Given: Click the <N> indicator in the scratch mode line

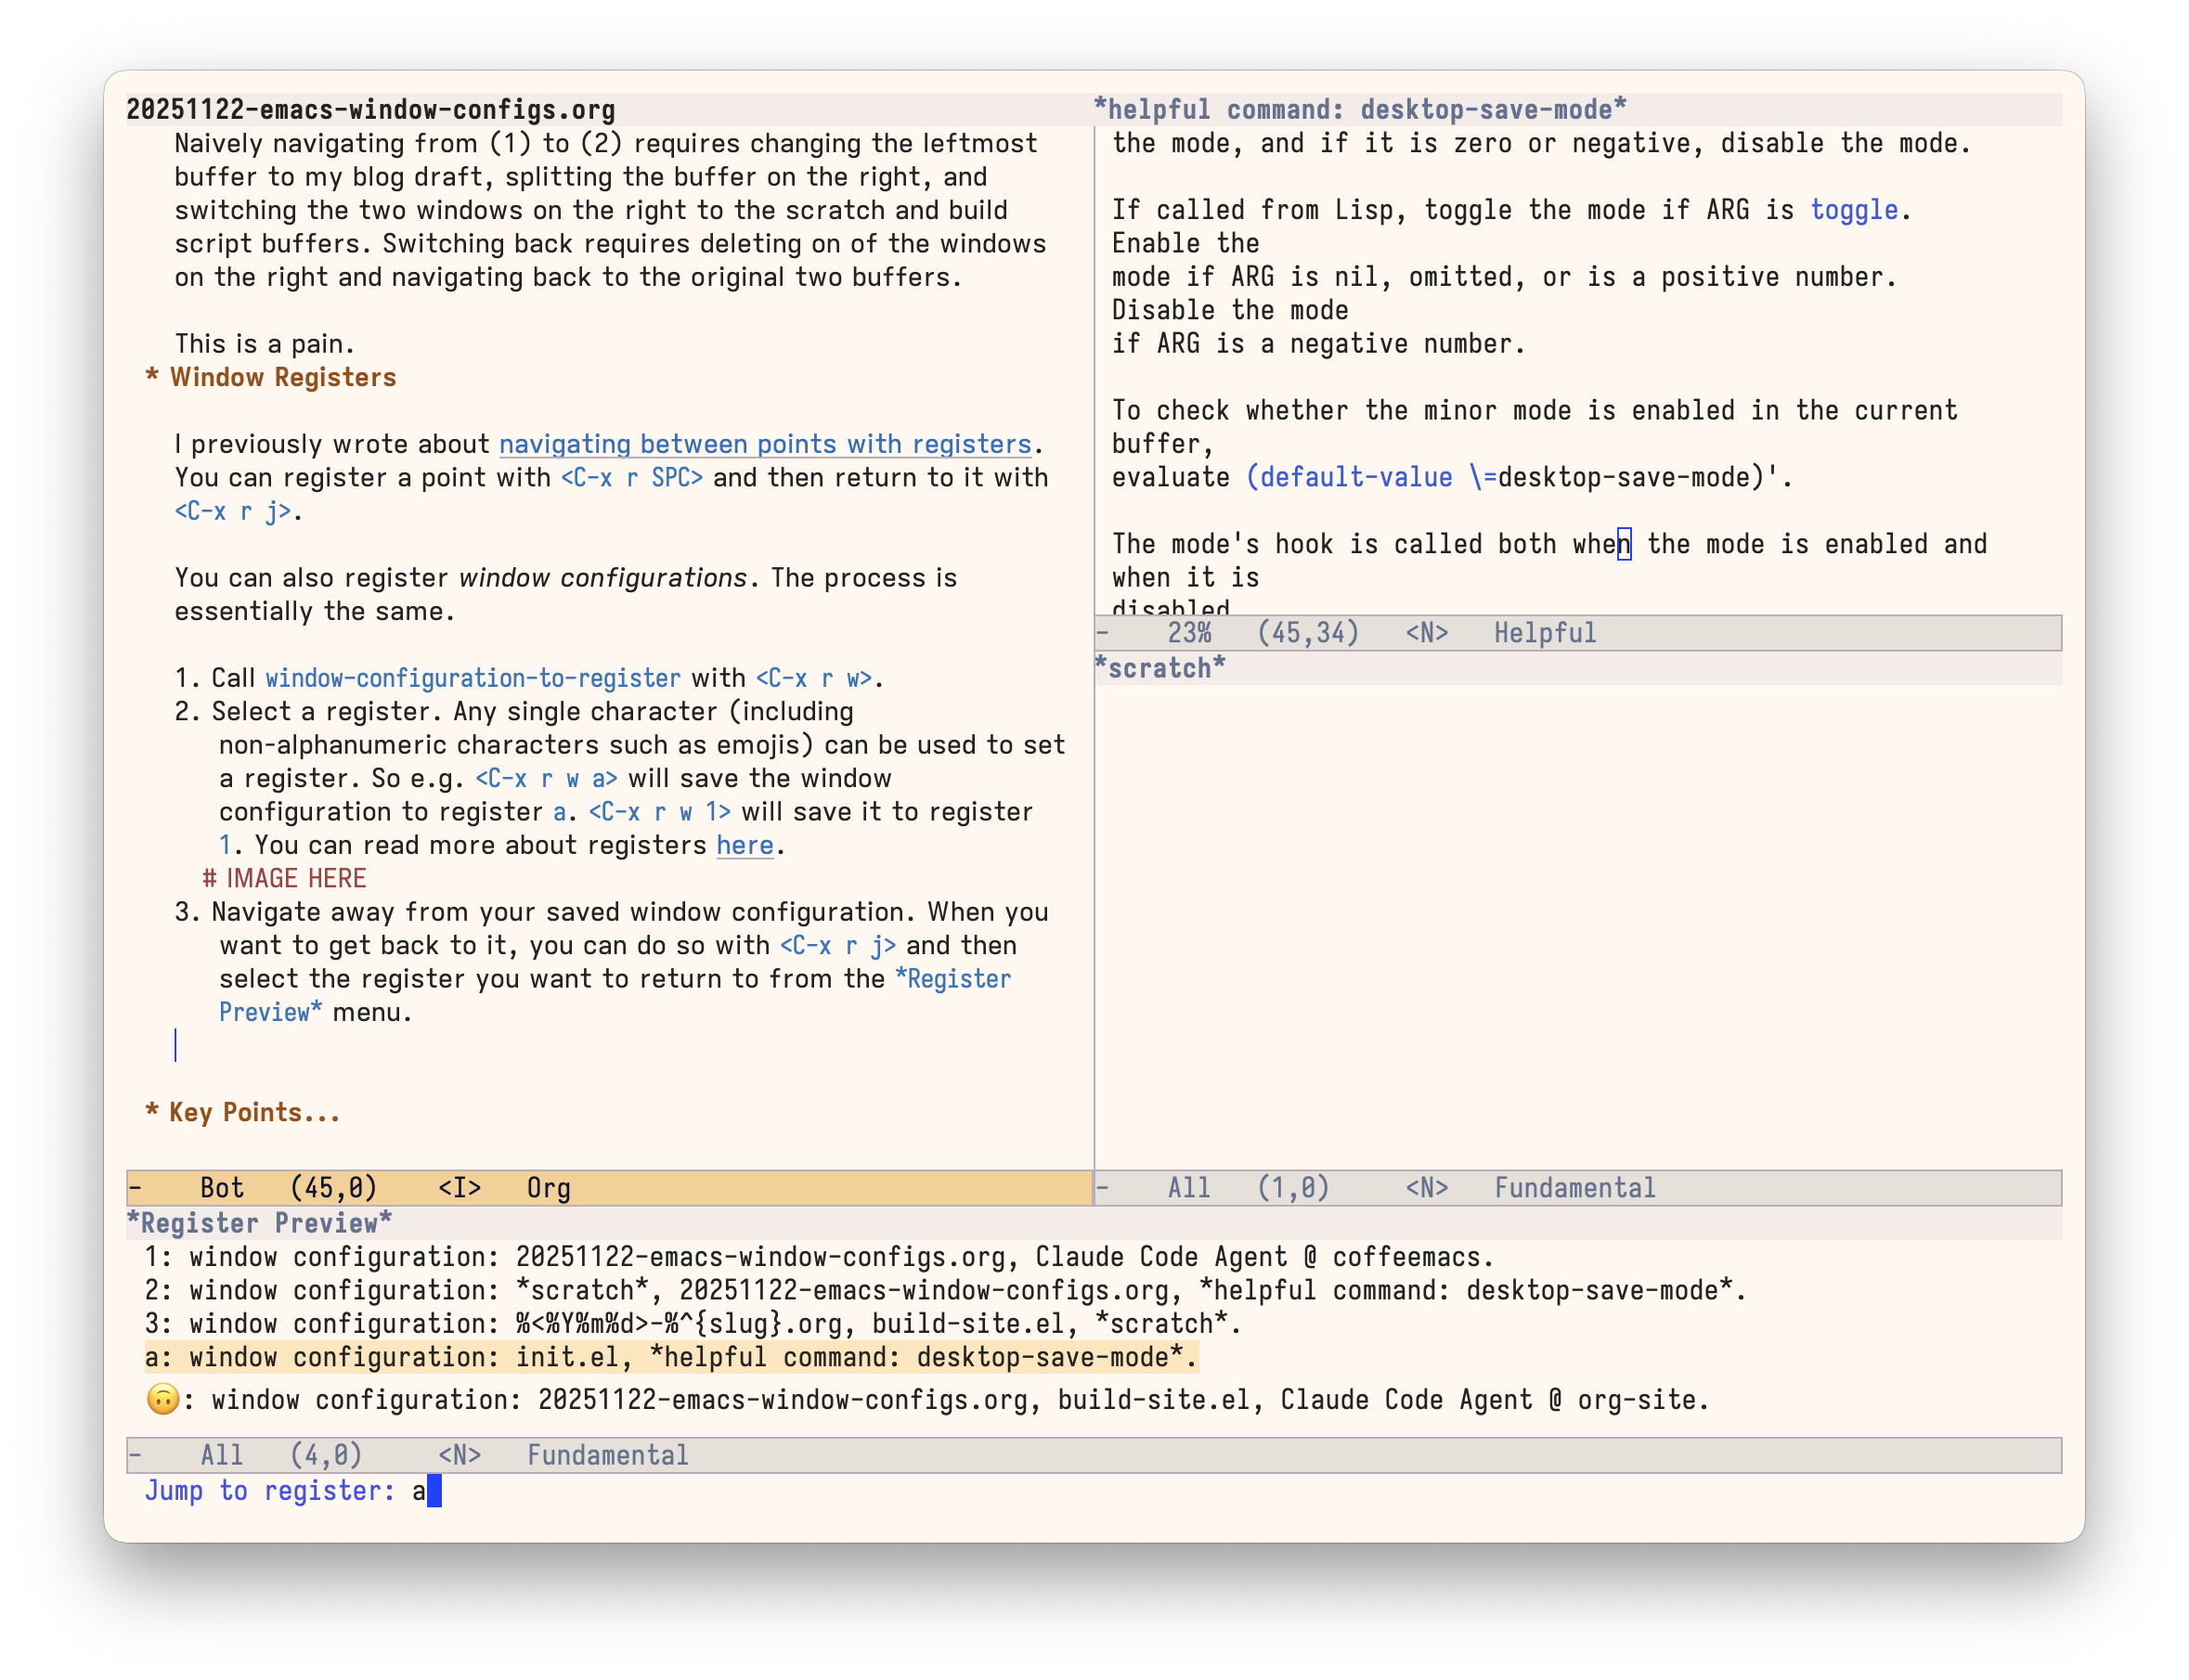Looking at the screenshot, I should pos(1429,1187).
